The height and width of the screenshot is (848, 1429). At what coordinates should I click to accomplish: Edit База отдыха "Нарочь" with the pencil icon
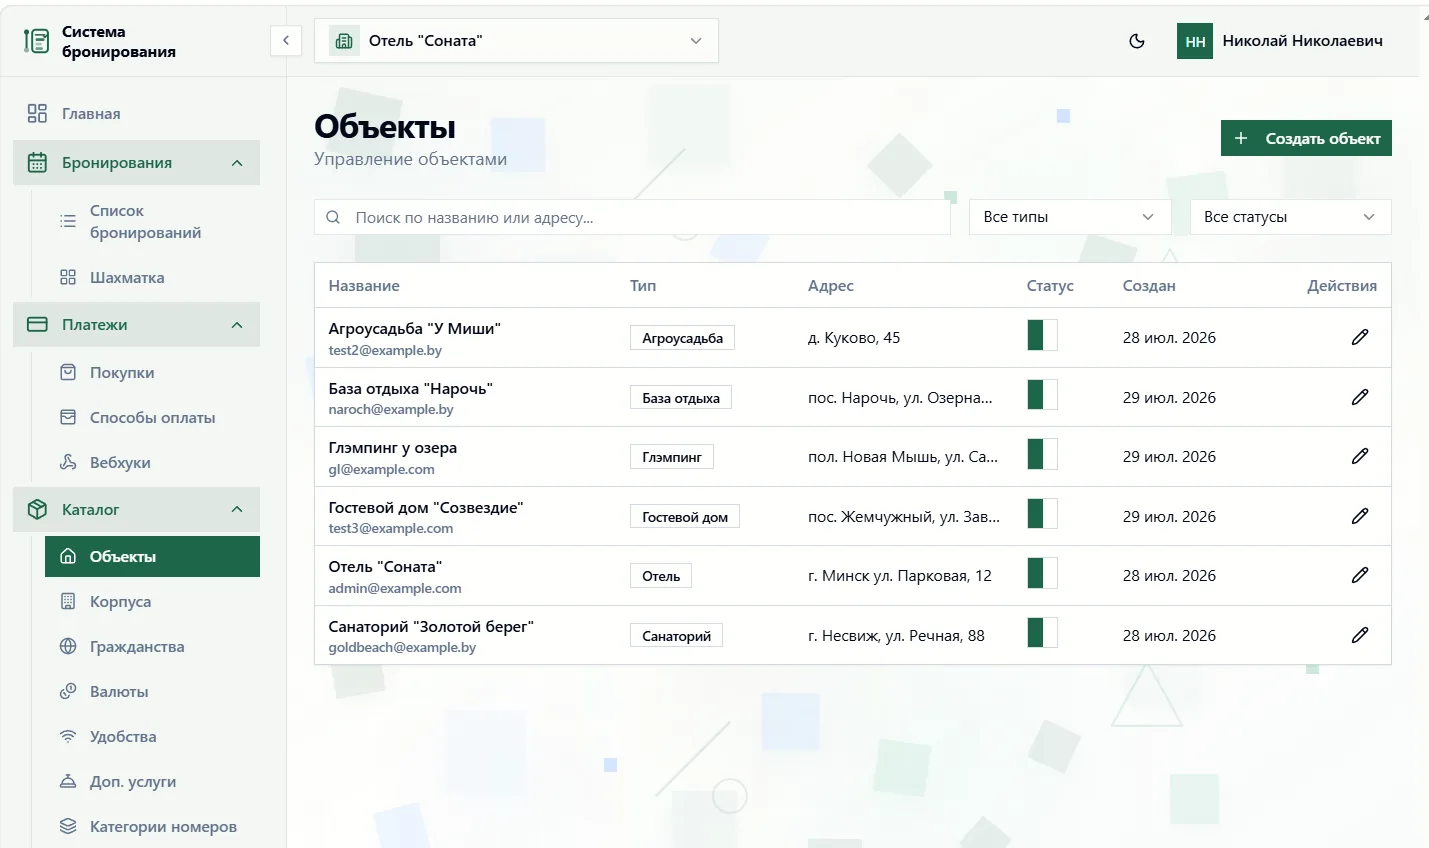tap(1360, 397)
